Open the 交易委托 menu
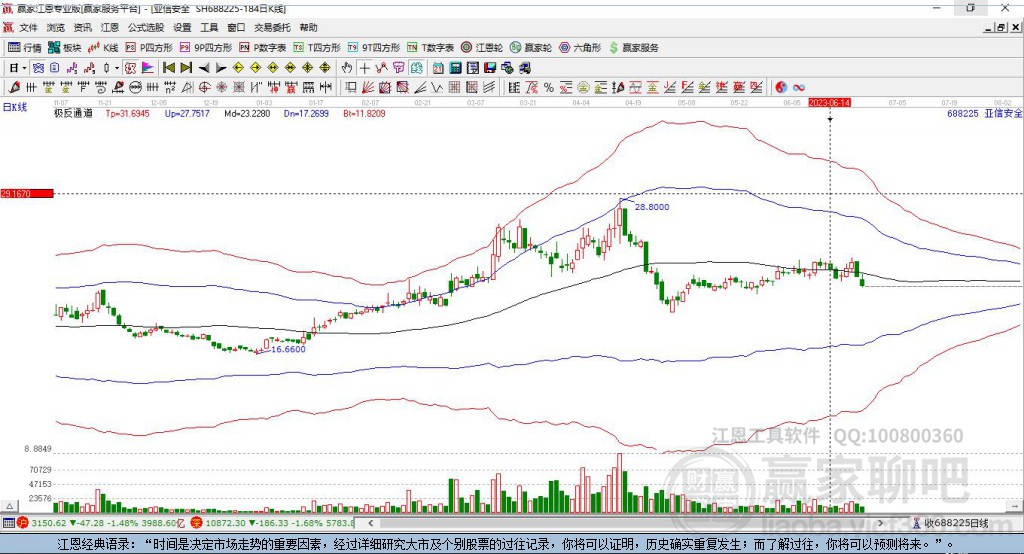This screenshot has width=1024, height=554. point(272,27)
